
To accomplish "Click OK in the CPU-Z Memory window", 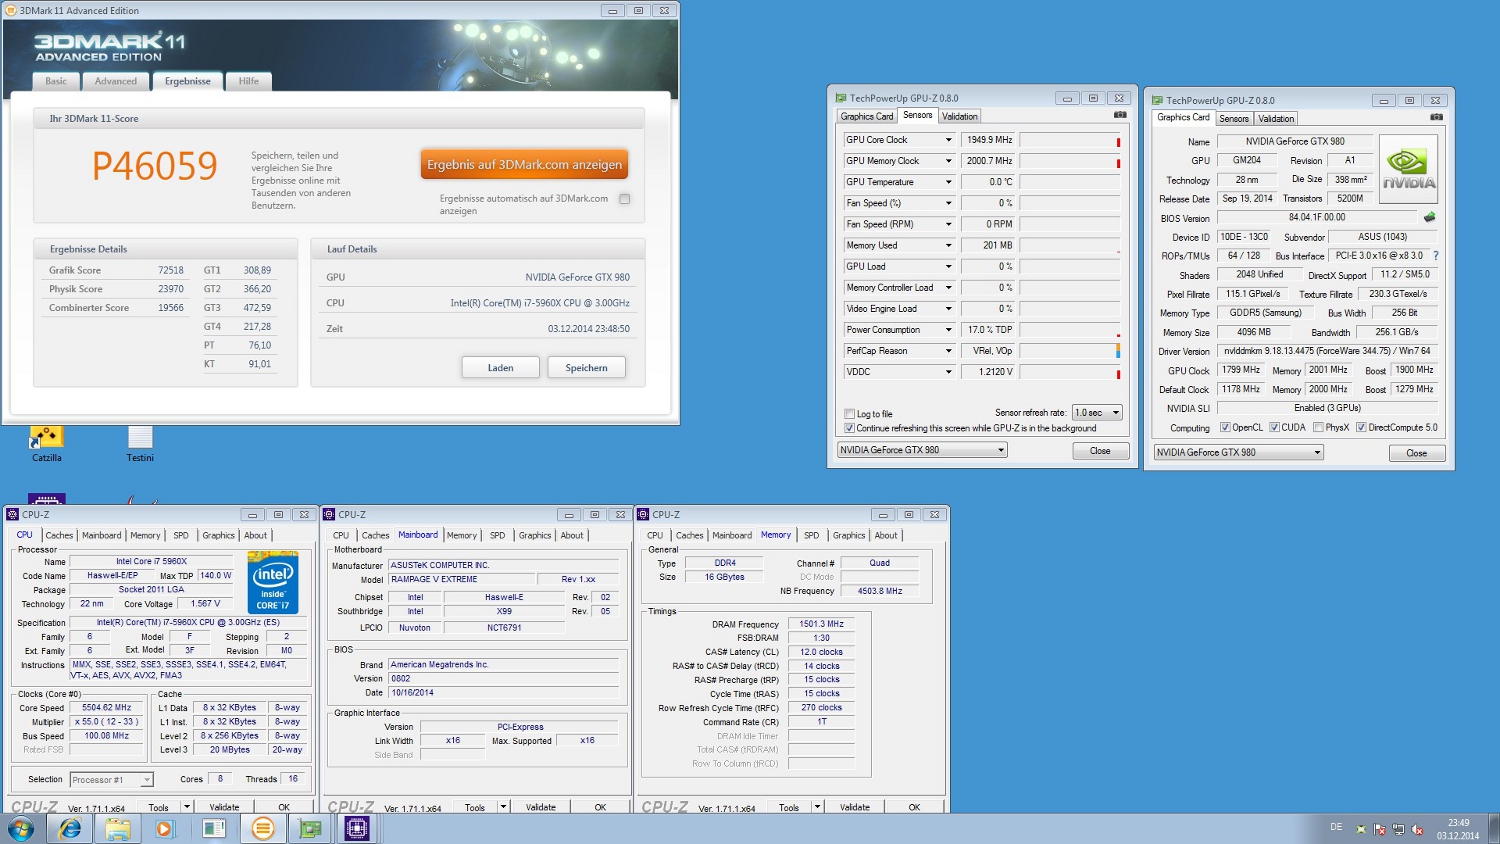I will [x=914, y=807].
